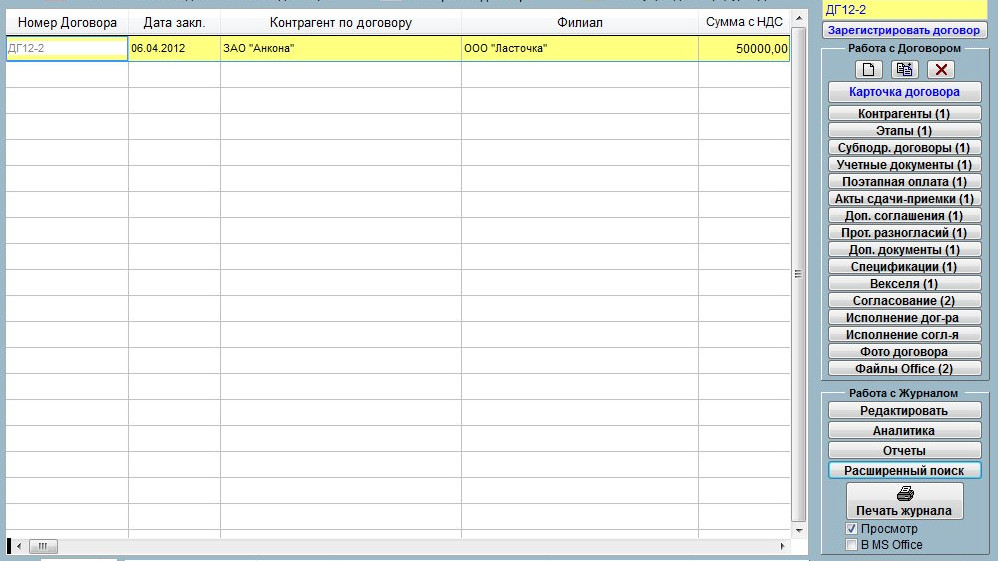Tick the В MS Office checkbox
The height and width of the screenshot is (561, 998).
coord(852,544)
